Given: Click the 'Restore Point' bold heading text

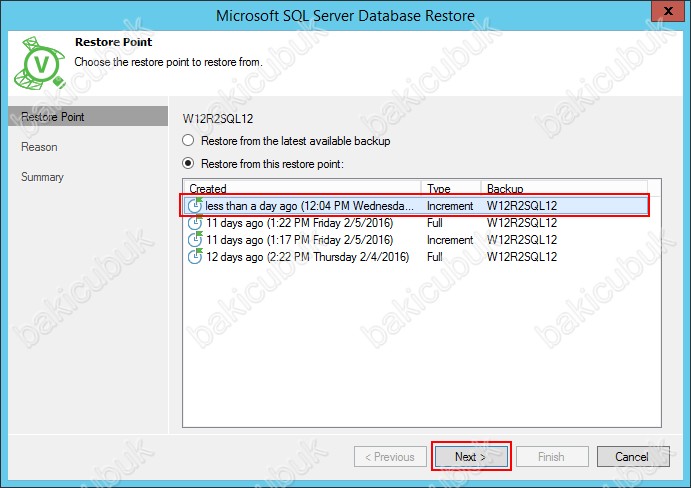Looking at the screenshot, I should [113, 42].
